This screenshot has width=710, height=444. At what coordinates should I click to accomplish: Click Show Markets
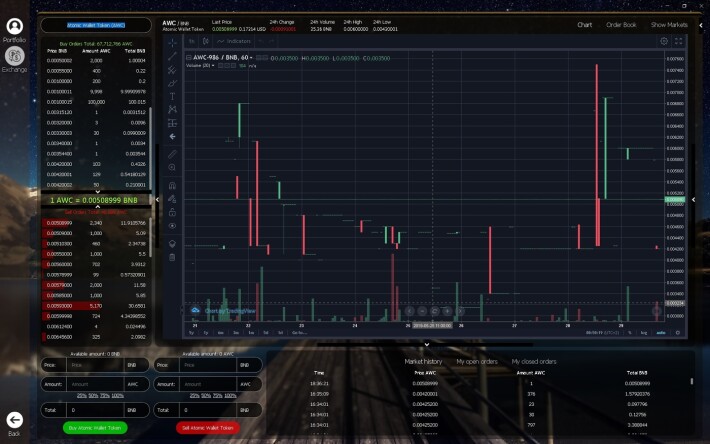(669, 25)
